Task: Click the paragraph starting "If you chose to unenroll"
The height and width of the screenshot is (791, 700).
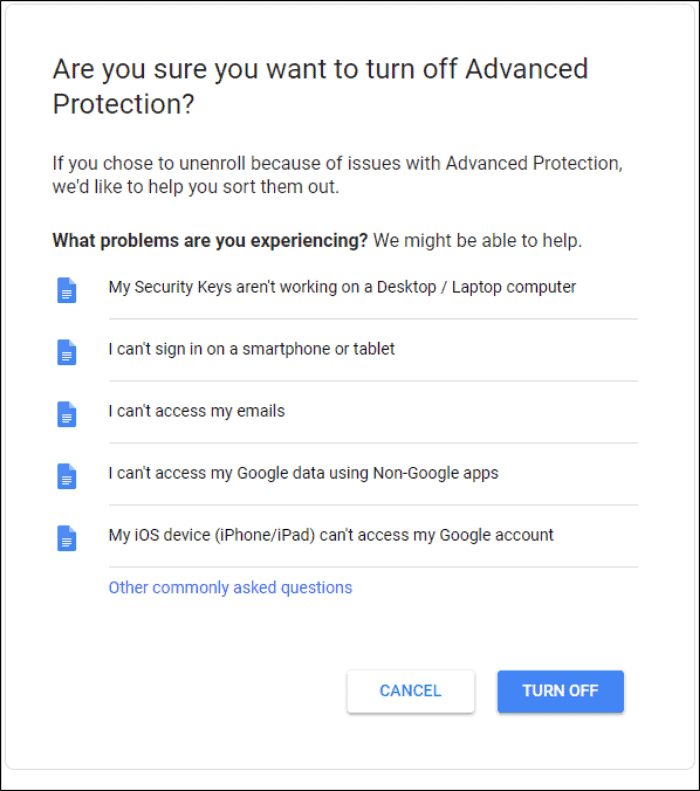Action: pyautogui.click(x=337, y=175)
